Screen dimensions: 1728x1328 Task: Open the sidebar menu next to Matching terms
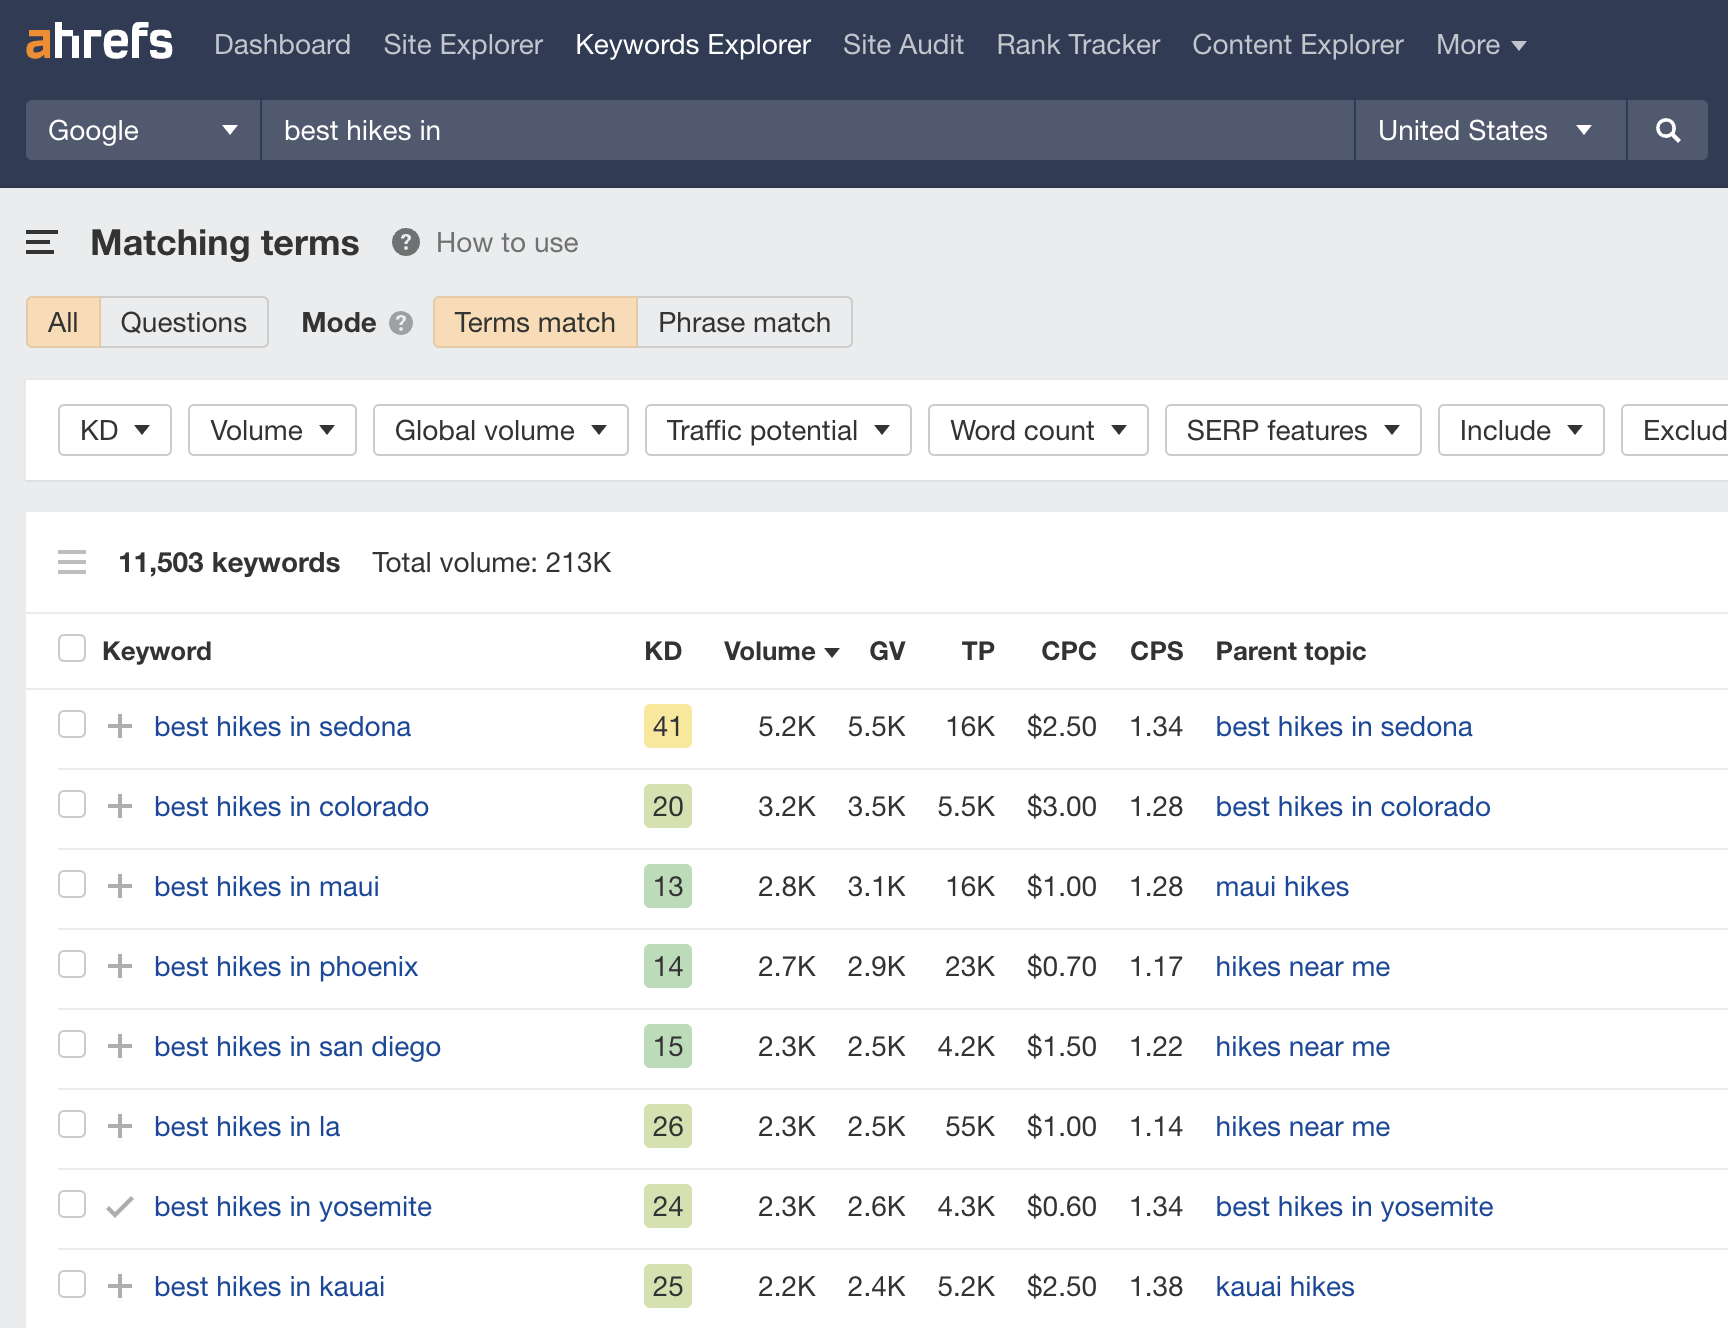(41, 242)
